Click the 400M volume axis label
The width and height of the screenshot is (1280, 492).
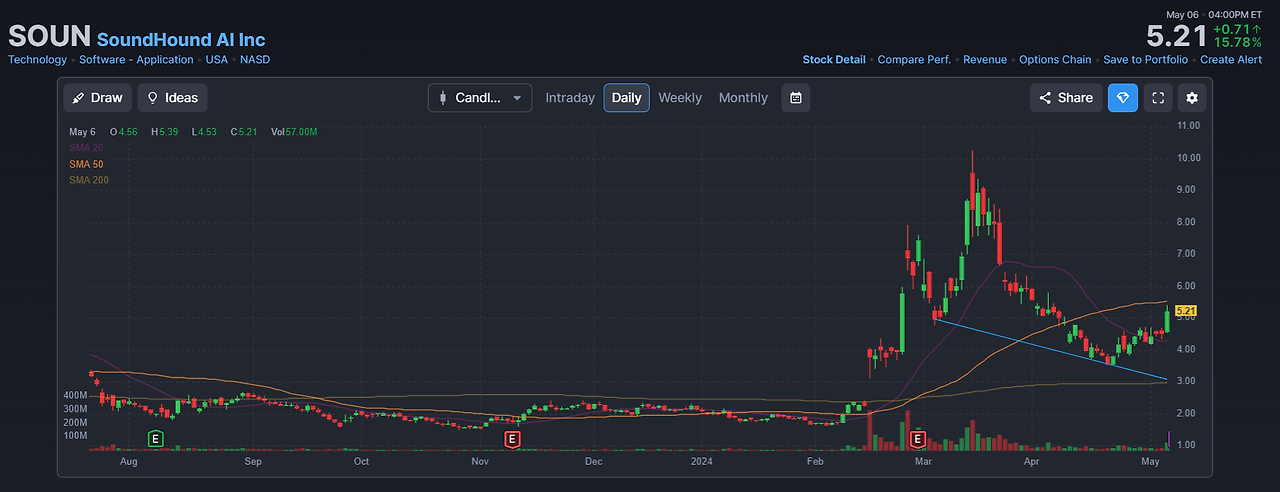(x=76, y=396)
